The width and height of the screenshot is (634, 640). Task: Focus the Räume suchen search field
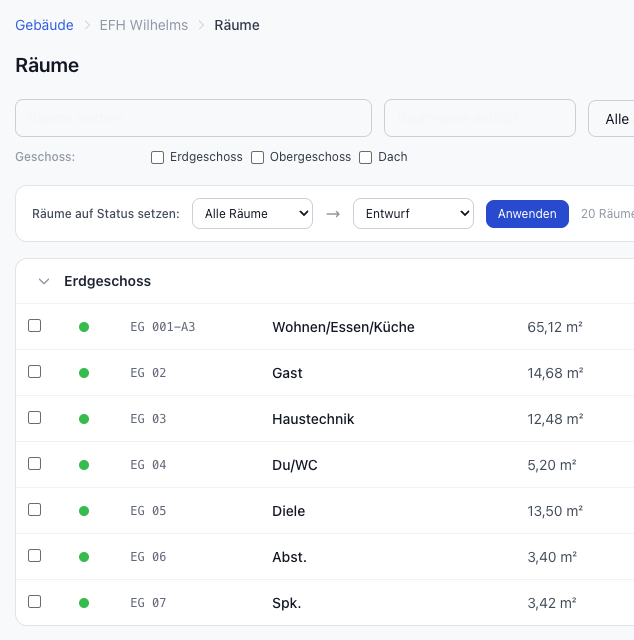pos(194,118)
